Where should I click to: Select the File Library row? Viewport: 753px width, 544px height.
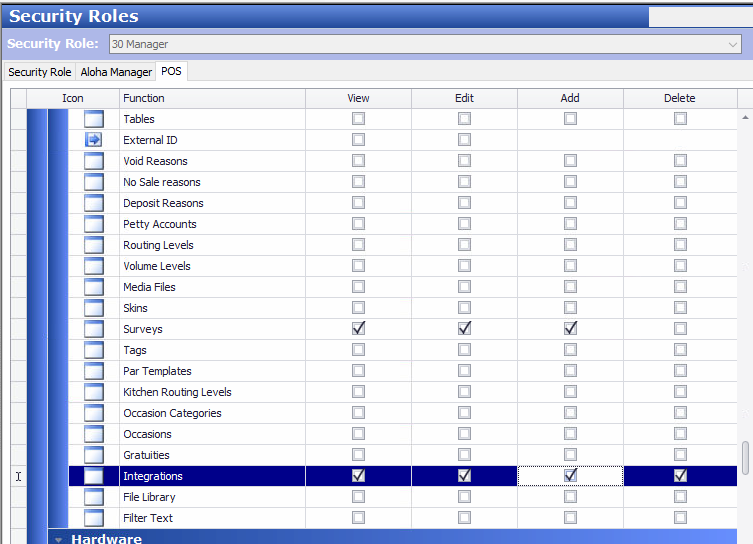[x=149, y=497]
